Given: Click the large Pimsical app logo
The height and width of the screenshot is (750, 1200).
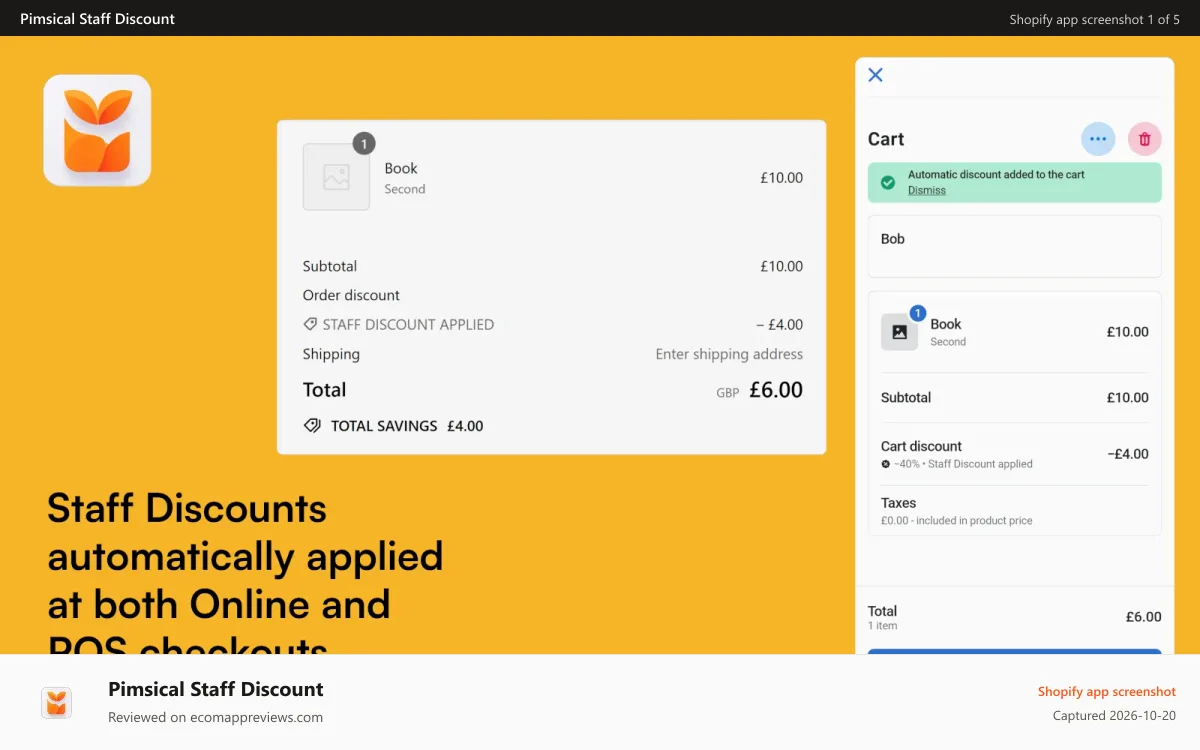Looking at the screenshot, I should coord(97,130).
